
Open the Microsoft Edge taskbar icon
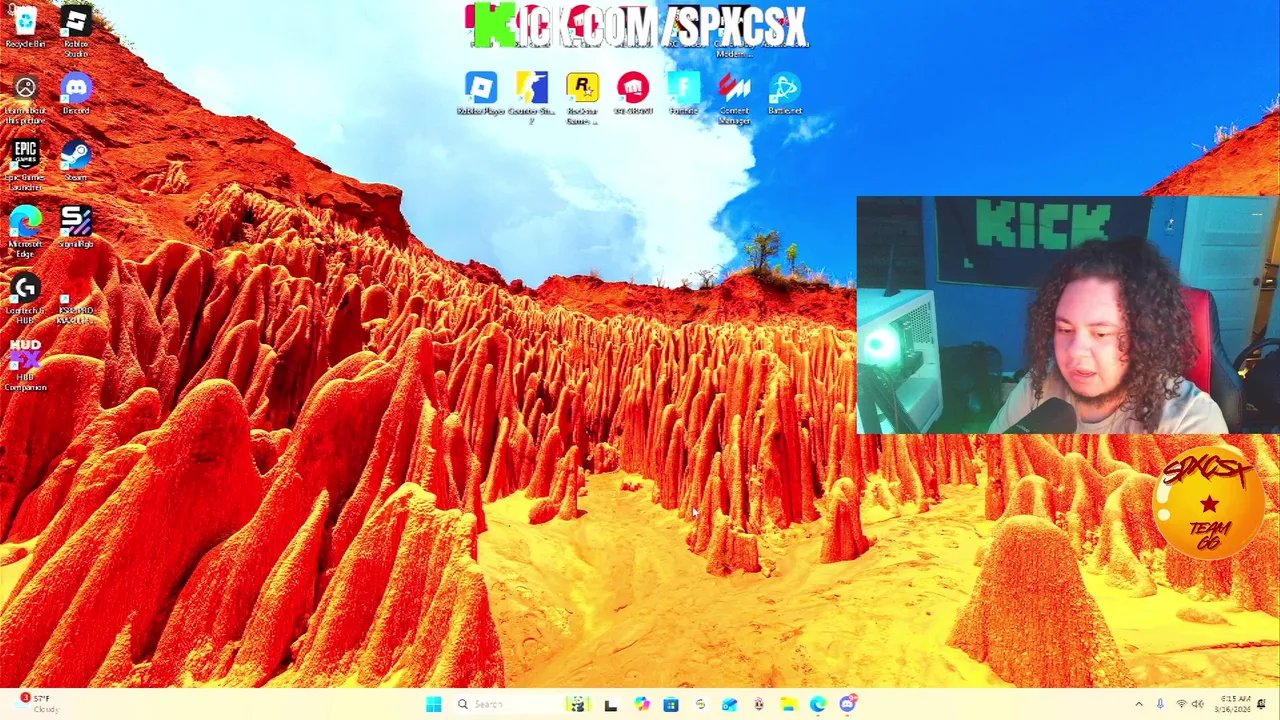click(818, 705)
